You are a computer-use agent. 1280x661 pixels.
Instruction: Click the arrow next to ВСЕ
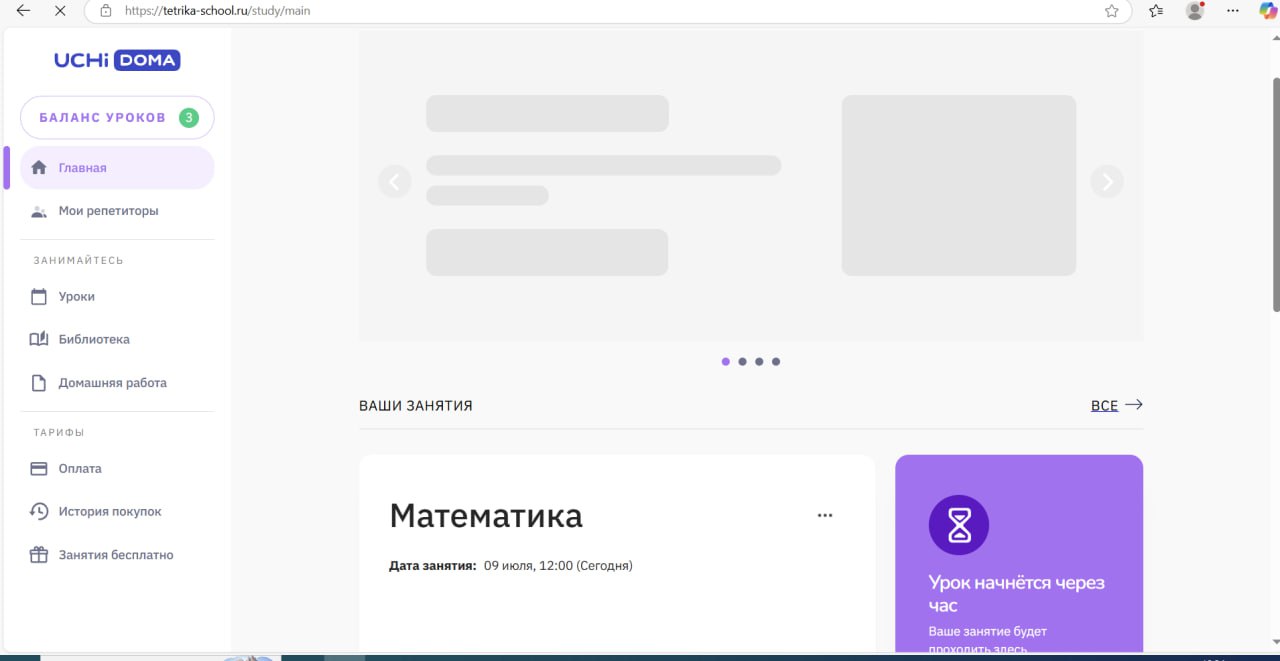(x=1134, y=405)
